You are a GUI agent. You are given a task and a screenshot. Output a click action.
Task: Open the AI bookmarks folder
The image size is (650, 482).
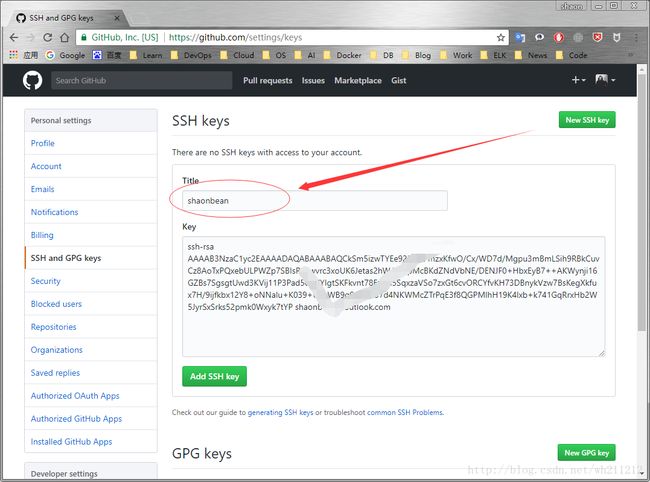point(305,55)
